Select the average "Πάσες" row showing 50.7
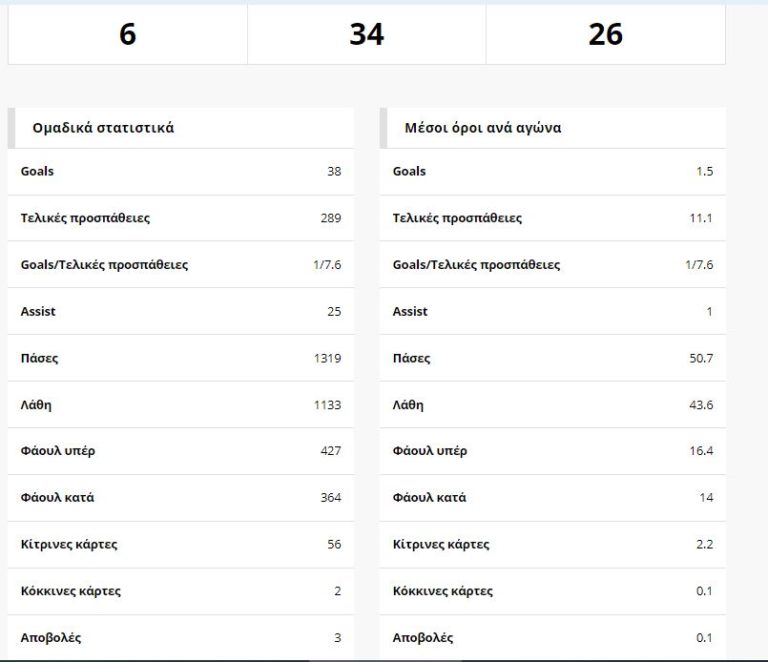Image resolution: width=768 pixels, height=662 pixels. tap(552, 358)
